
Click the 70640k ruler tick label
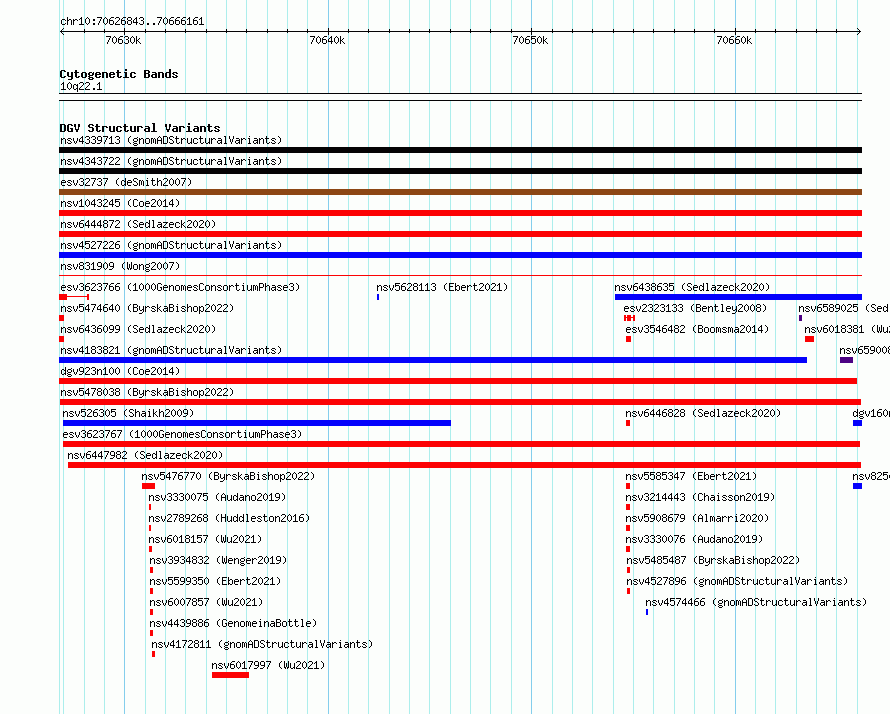327,40
